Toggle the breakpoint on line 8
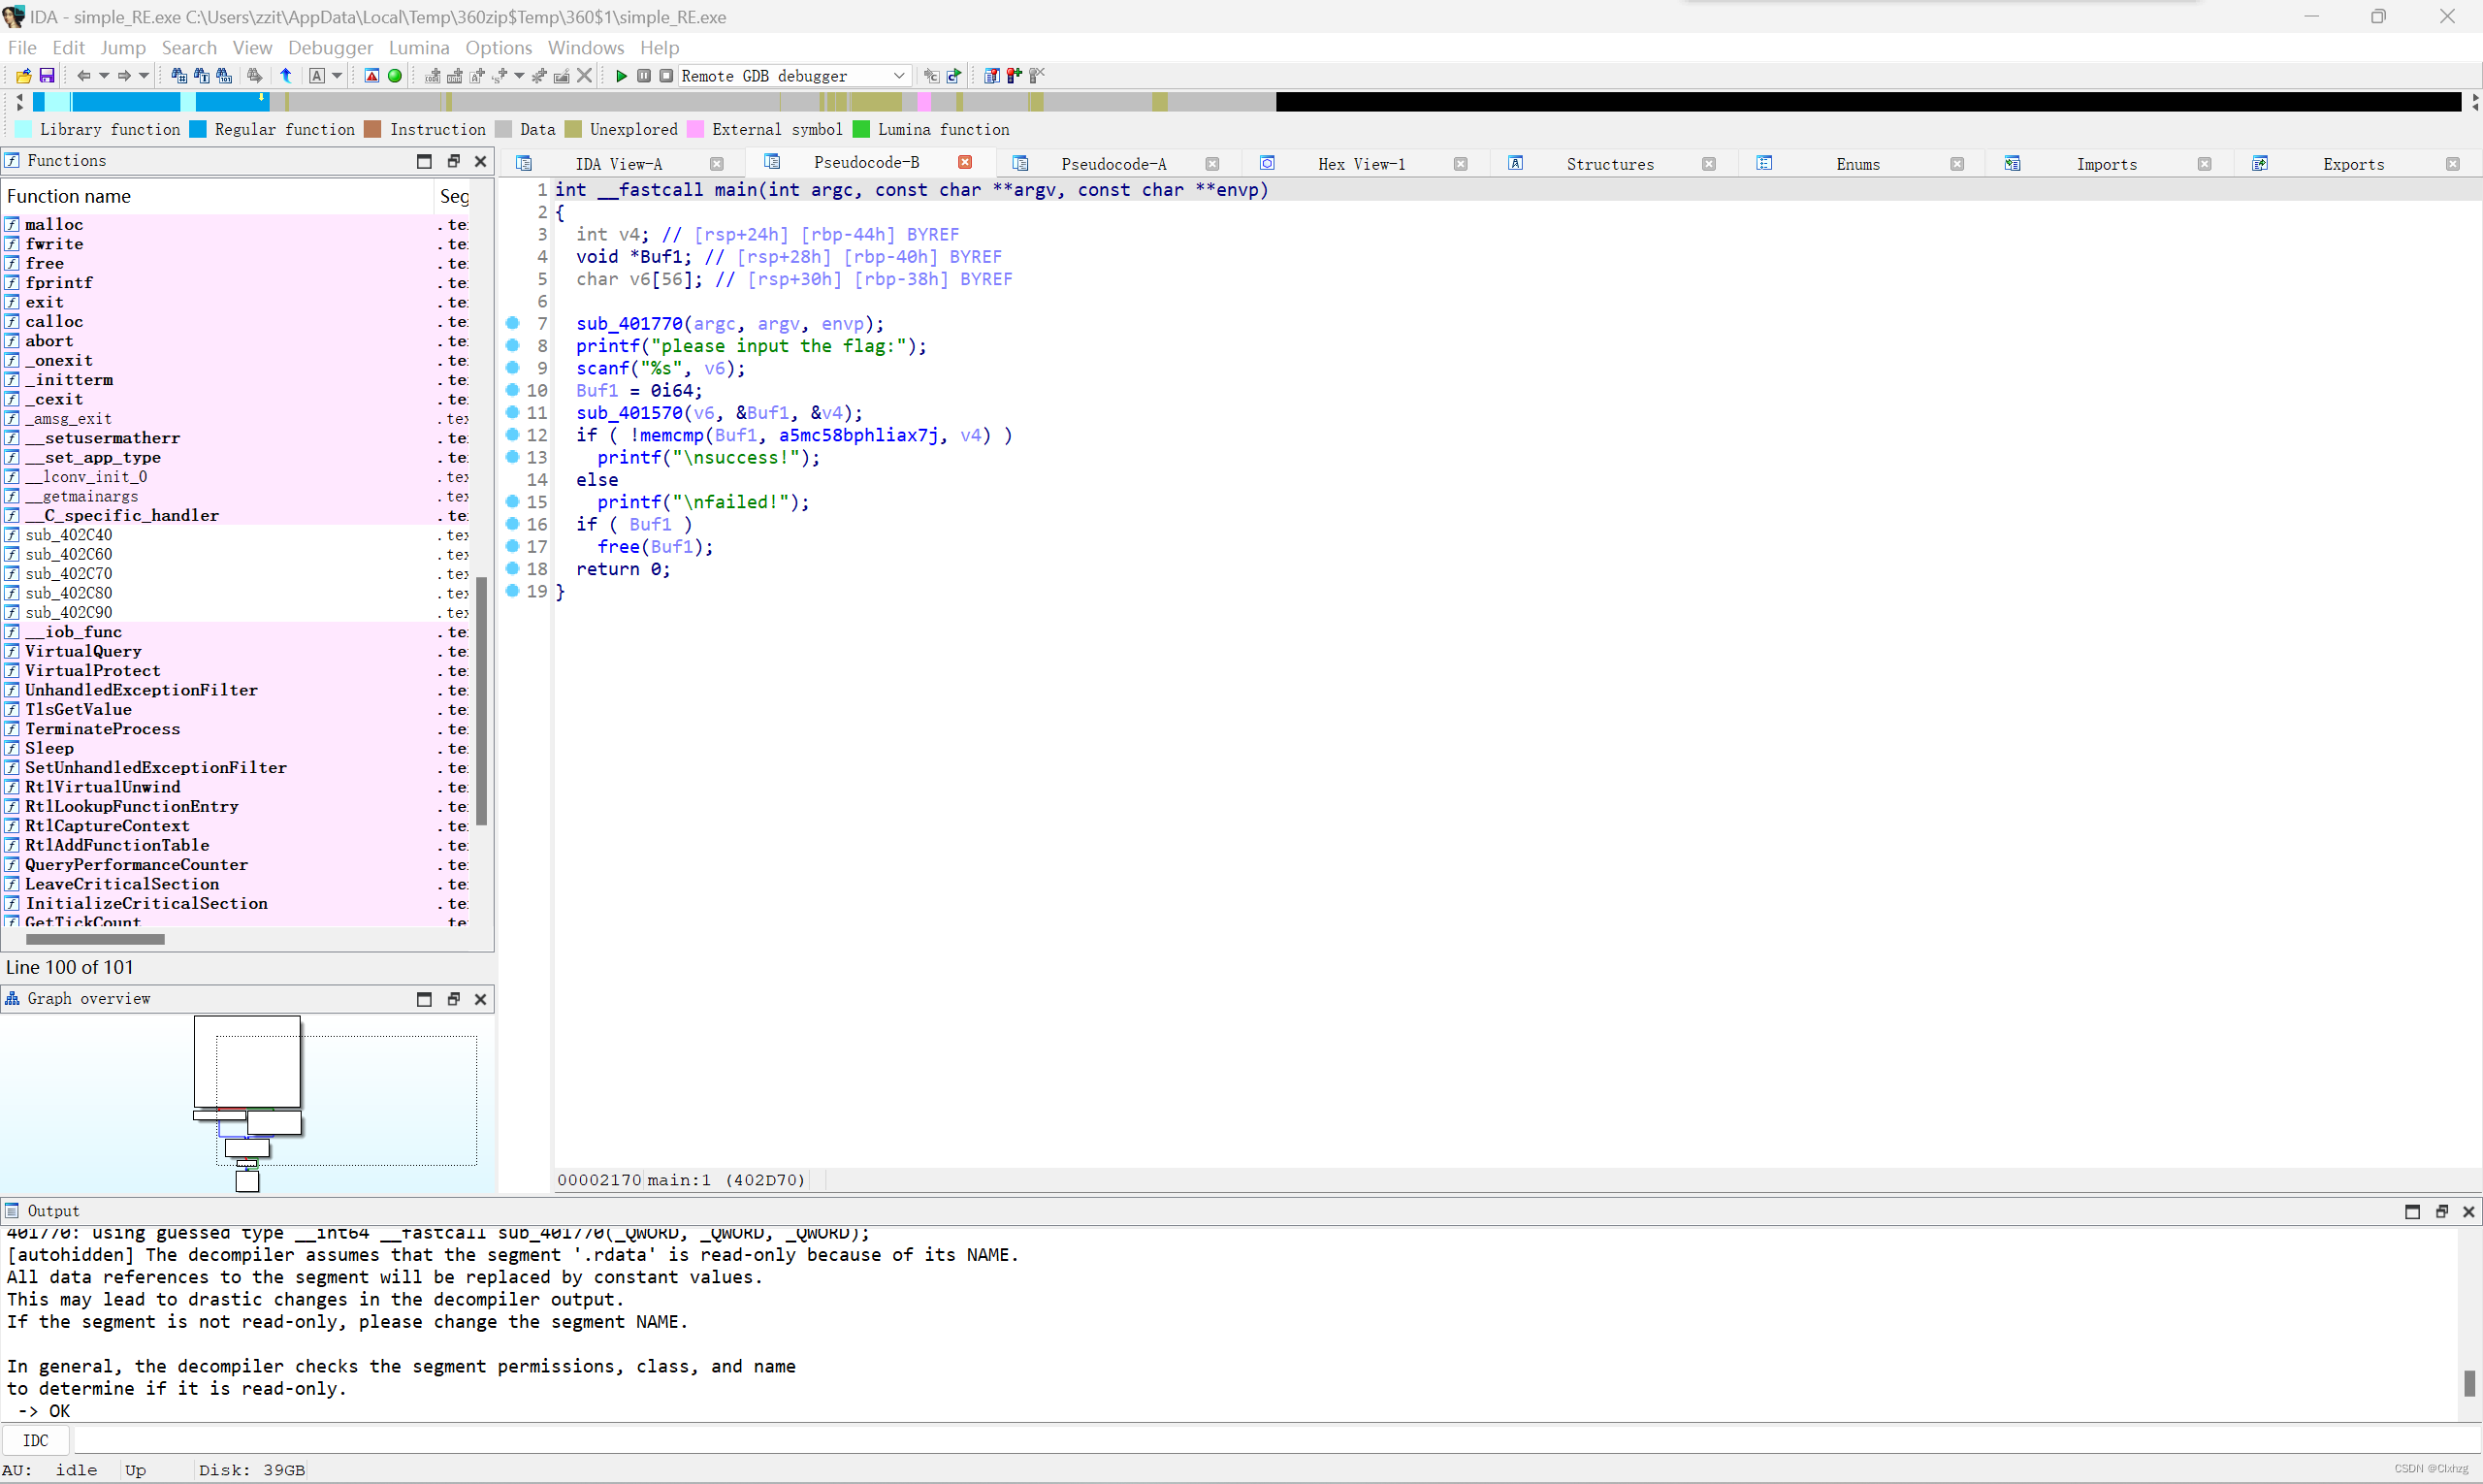 tap(513, 346)
